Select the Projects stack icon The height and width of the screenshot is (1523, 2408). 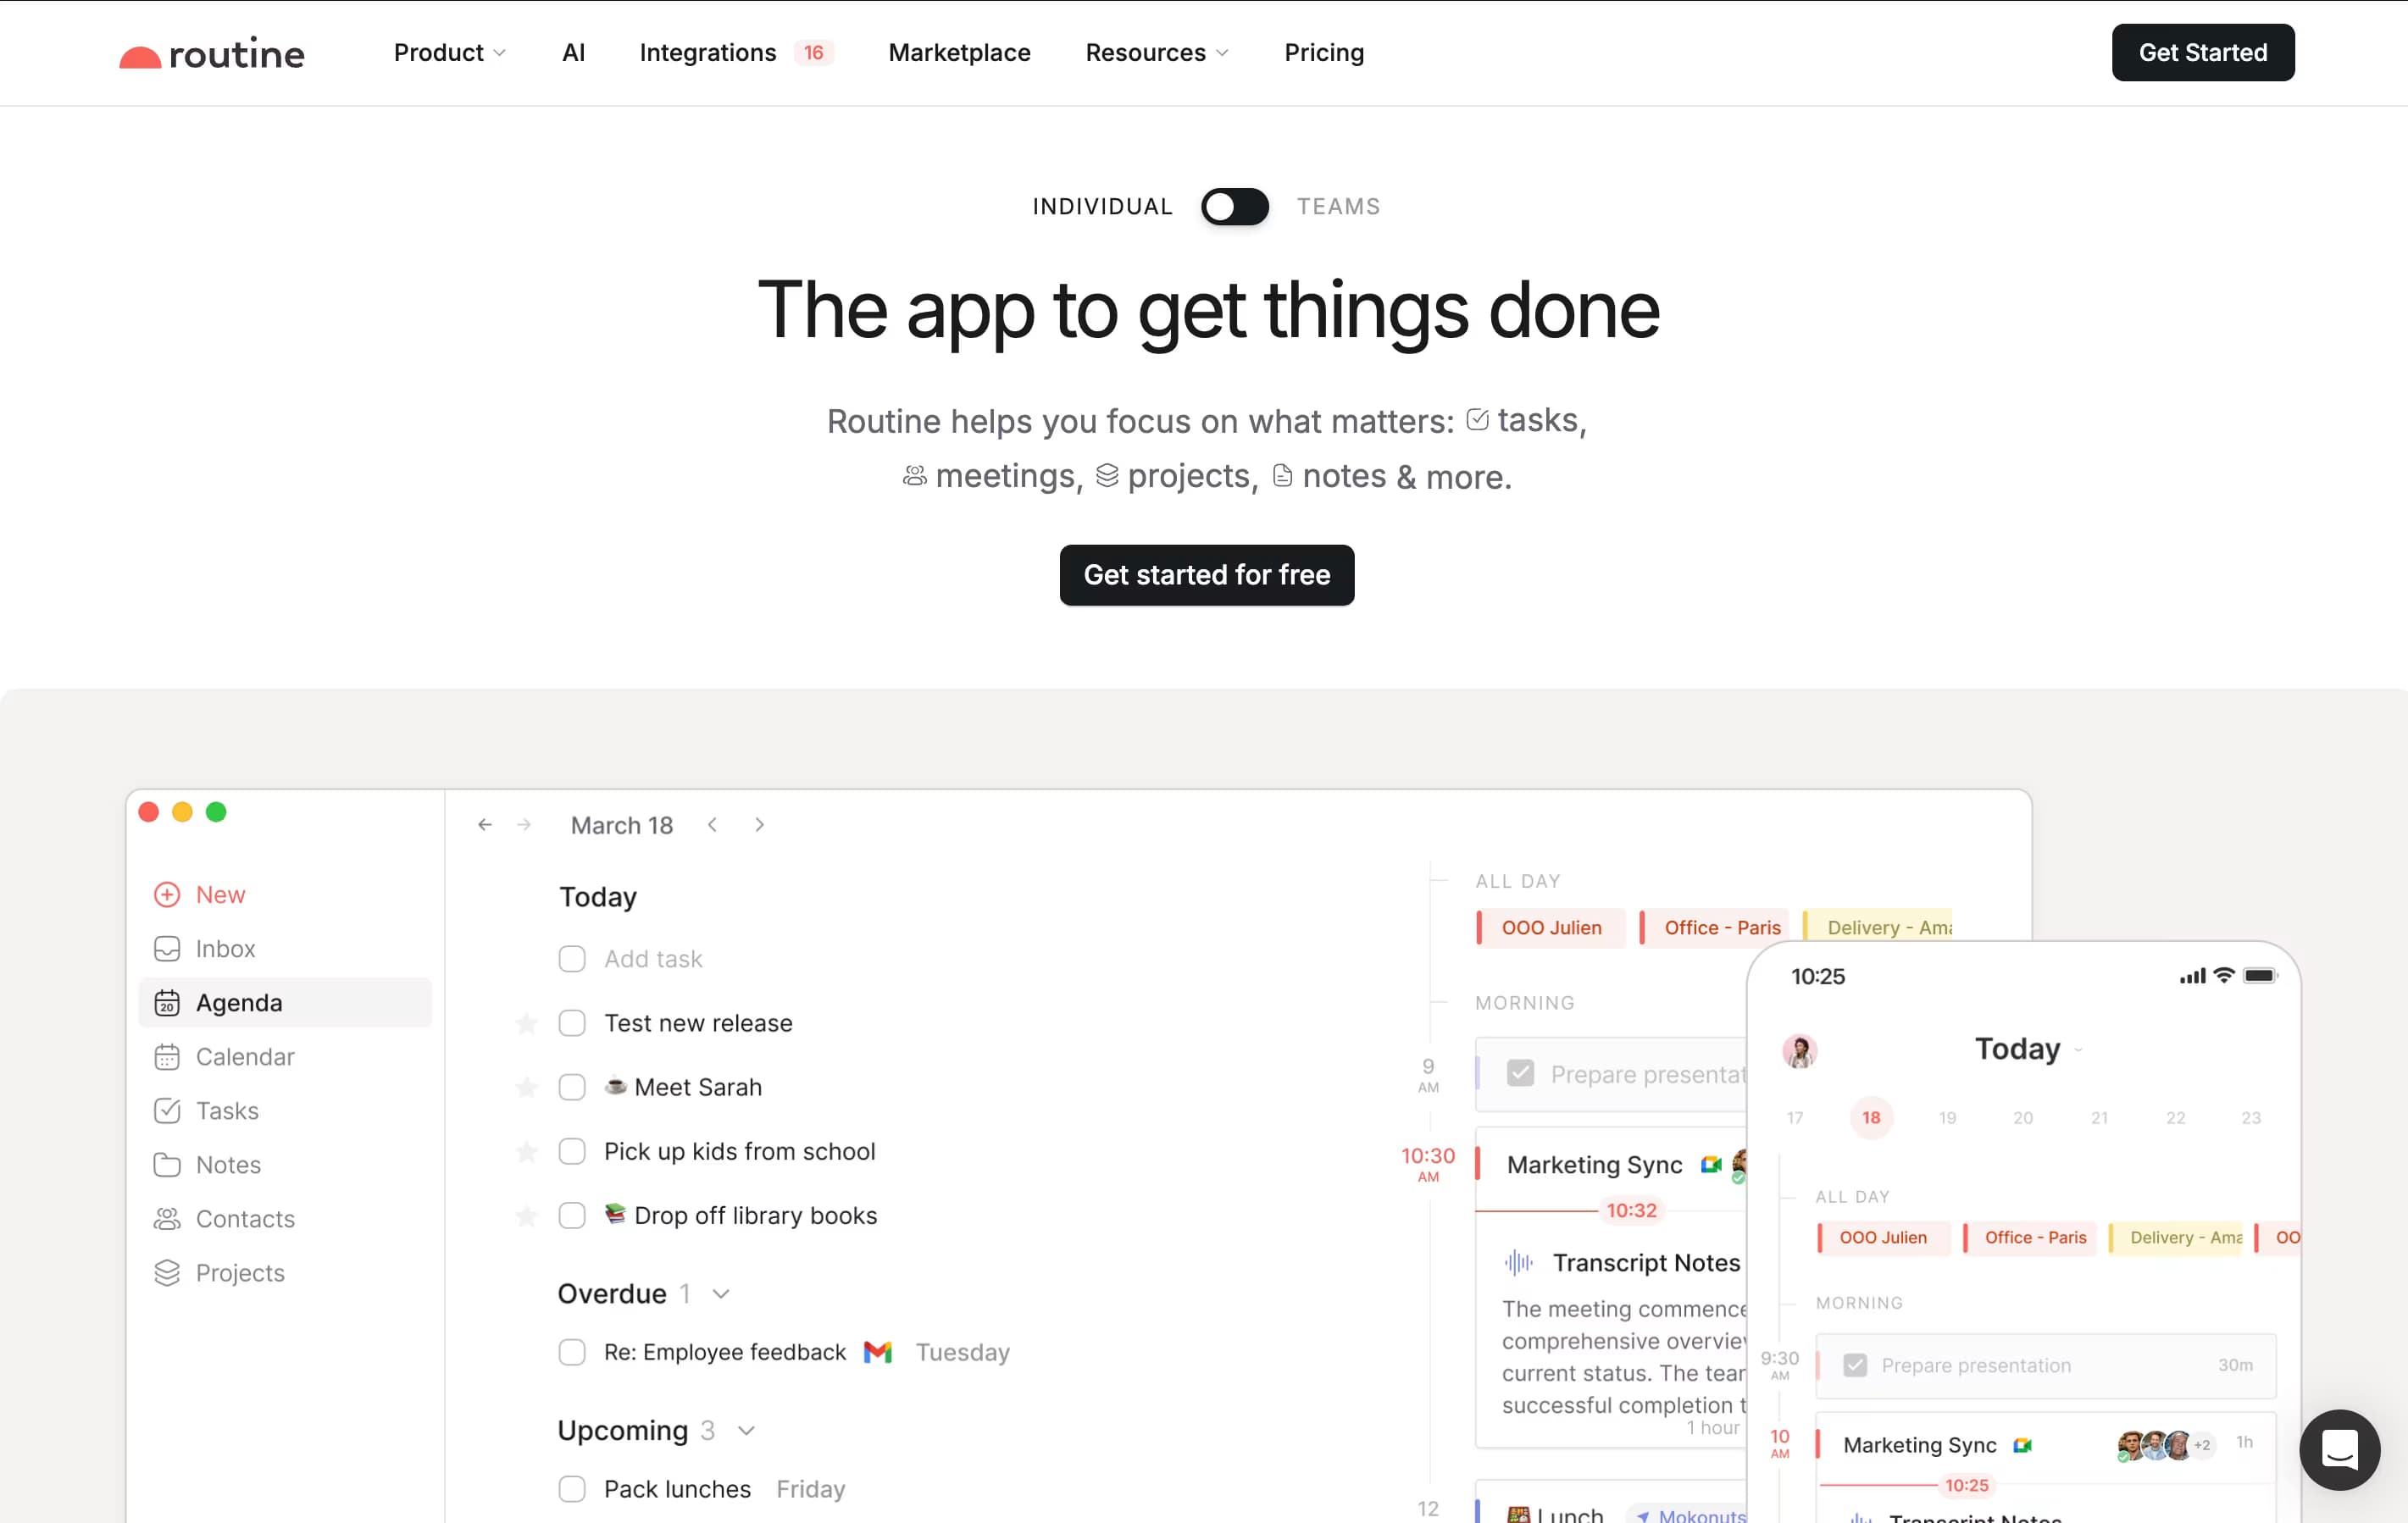tap(167, 1272)
